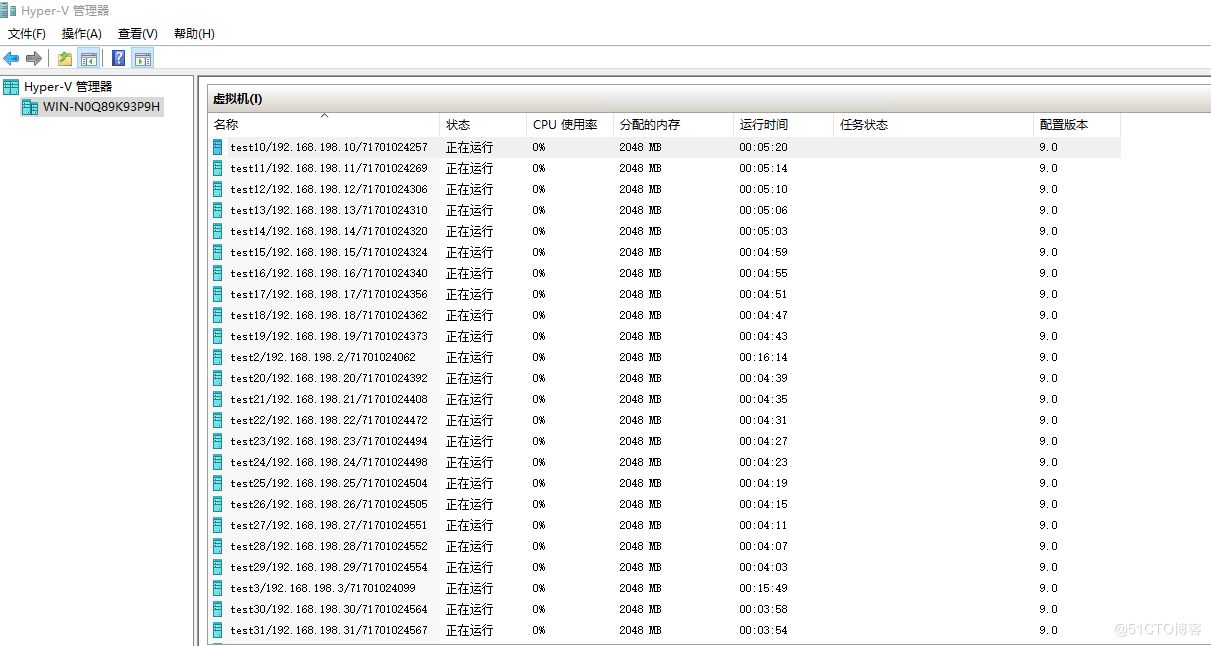The image size is (1211, 646).
Task: Click the VM icon beside test26
Action: pos(218,504)
